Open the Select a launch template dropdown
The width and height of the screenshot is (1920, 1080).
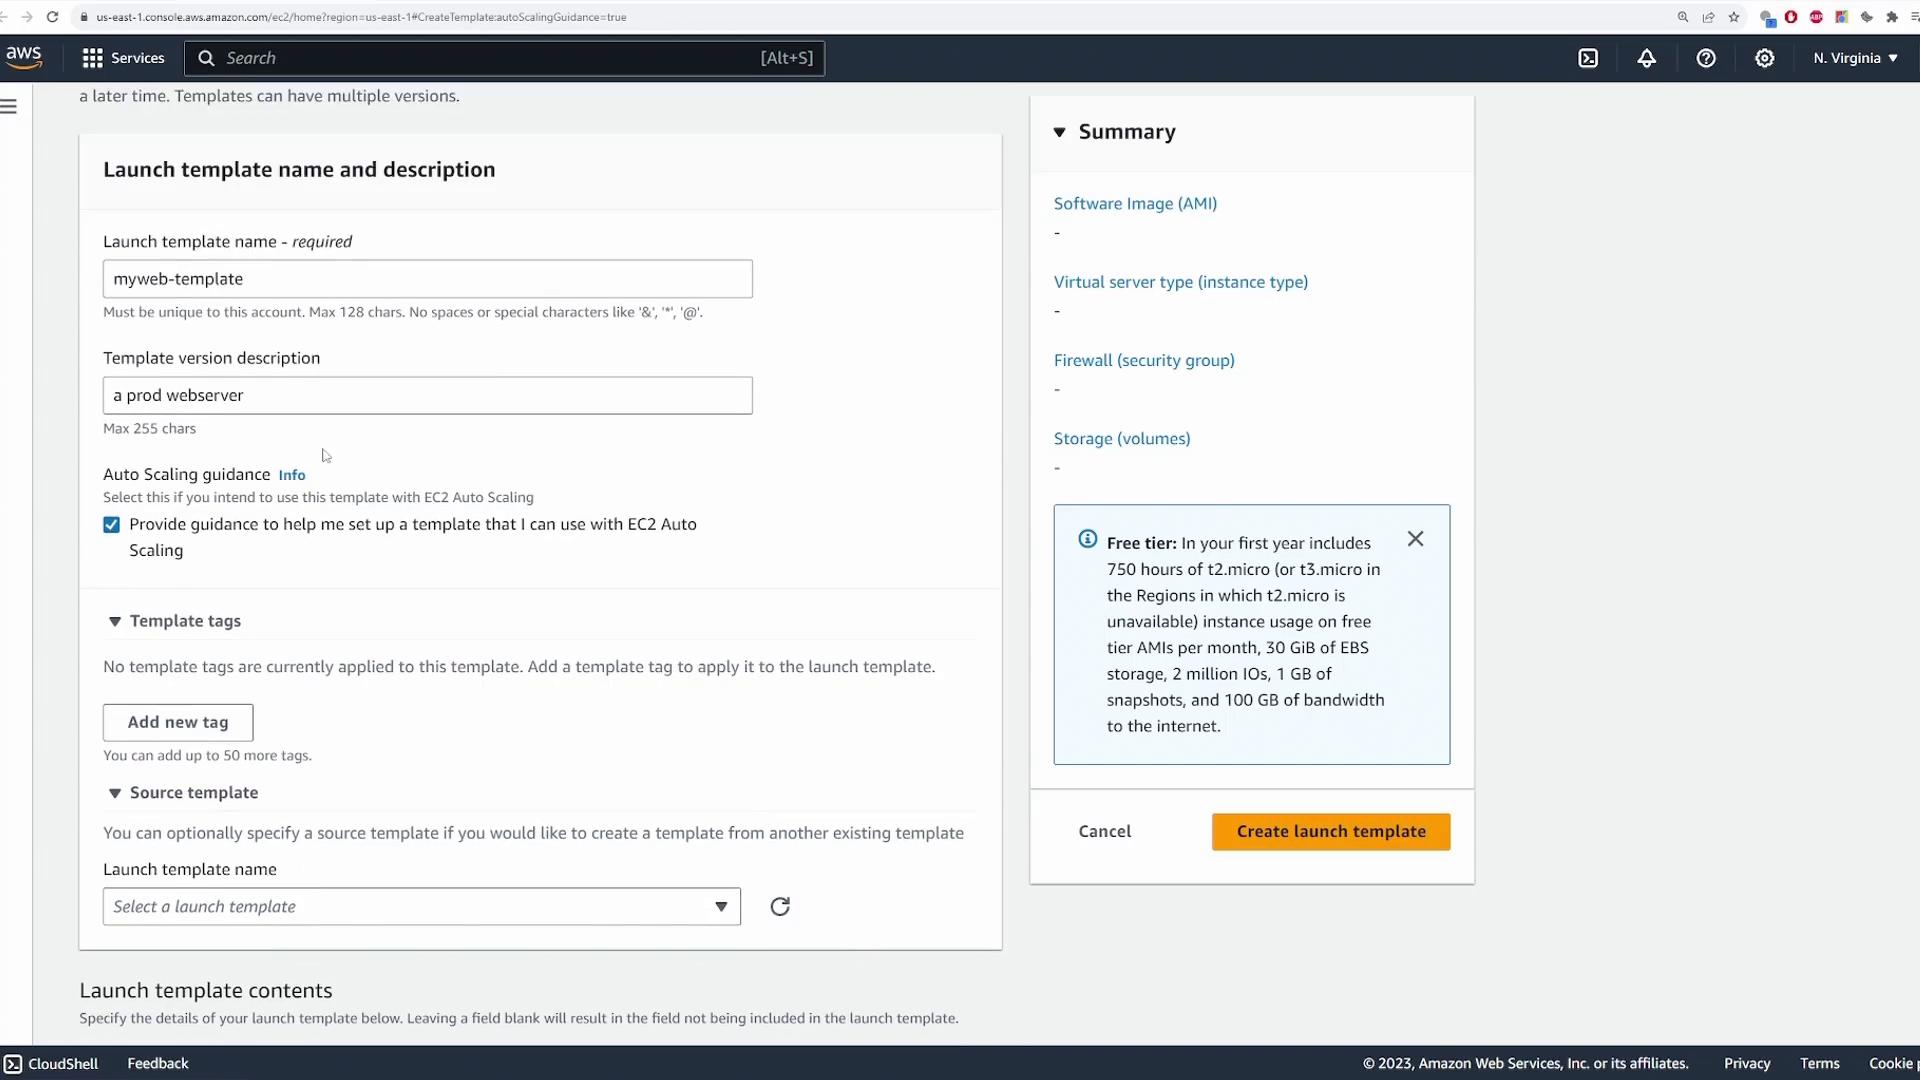coord(422,907)
